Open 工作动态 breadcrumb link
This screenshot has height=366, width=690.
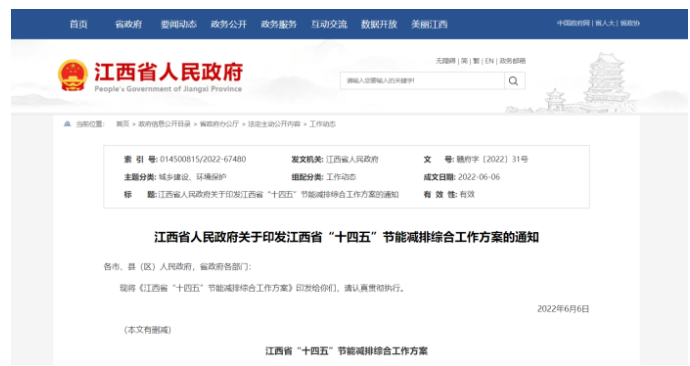tap(322, 124)
